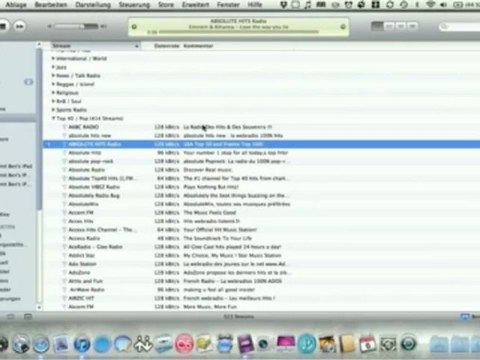The height and width of the screenshot is (360, 480).
Task: Adjust the iTunes volume slider
Action: (x=77, y=26)
